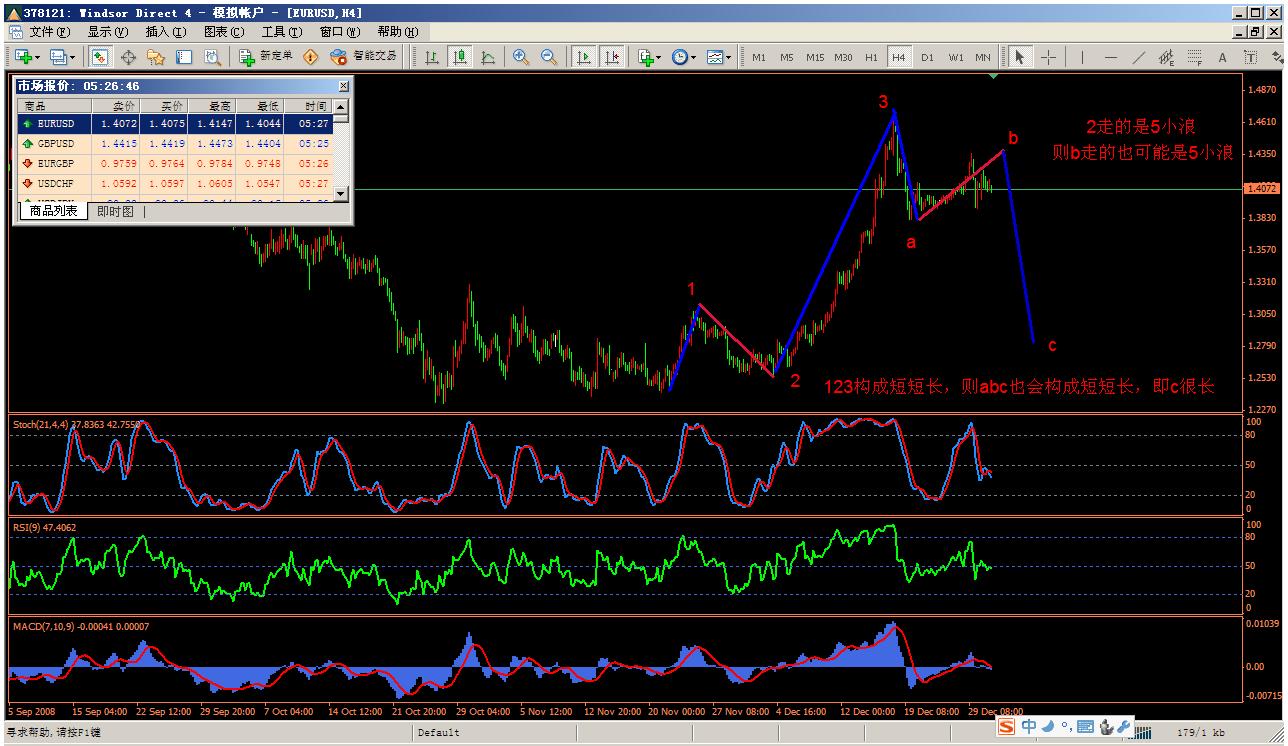
Task: Click the 智能交易 expert advisors button
Action: point(364,57)
